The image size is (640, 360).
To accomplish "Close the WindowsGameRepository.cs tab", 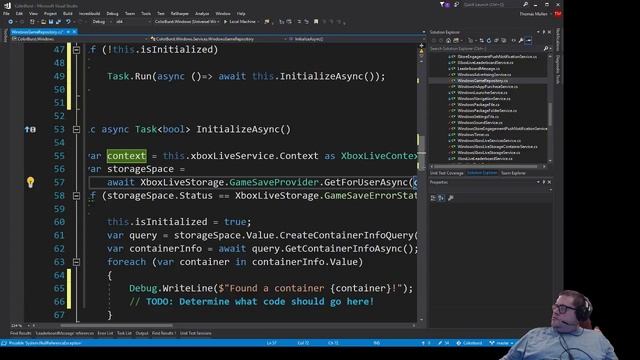I will (x=74, y=32).
